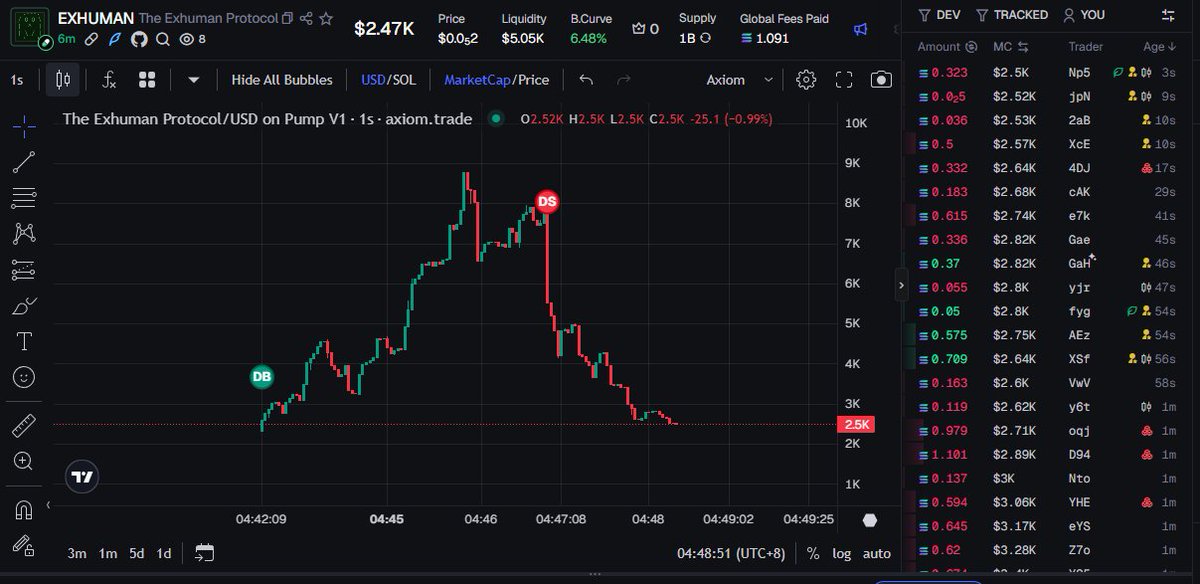Click Hide All Bubbles
Screen dimensions: 1200x584
pos(282,80)
